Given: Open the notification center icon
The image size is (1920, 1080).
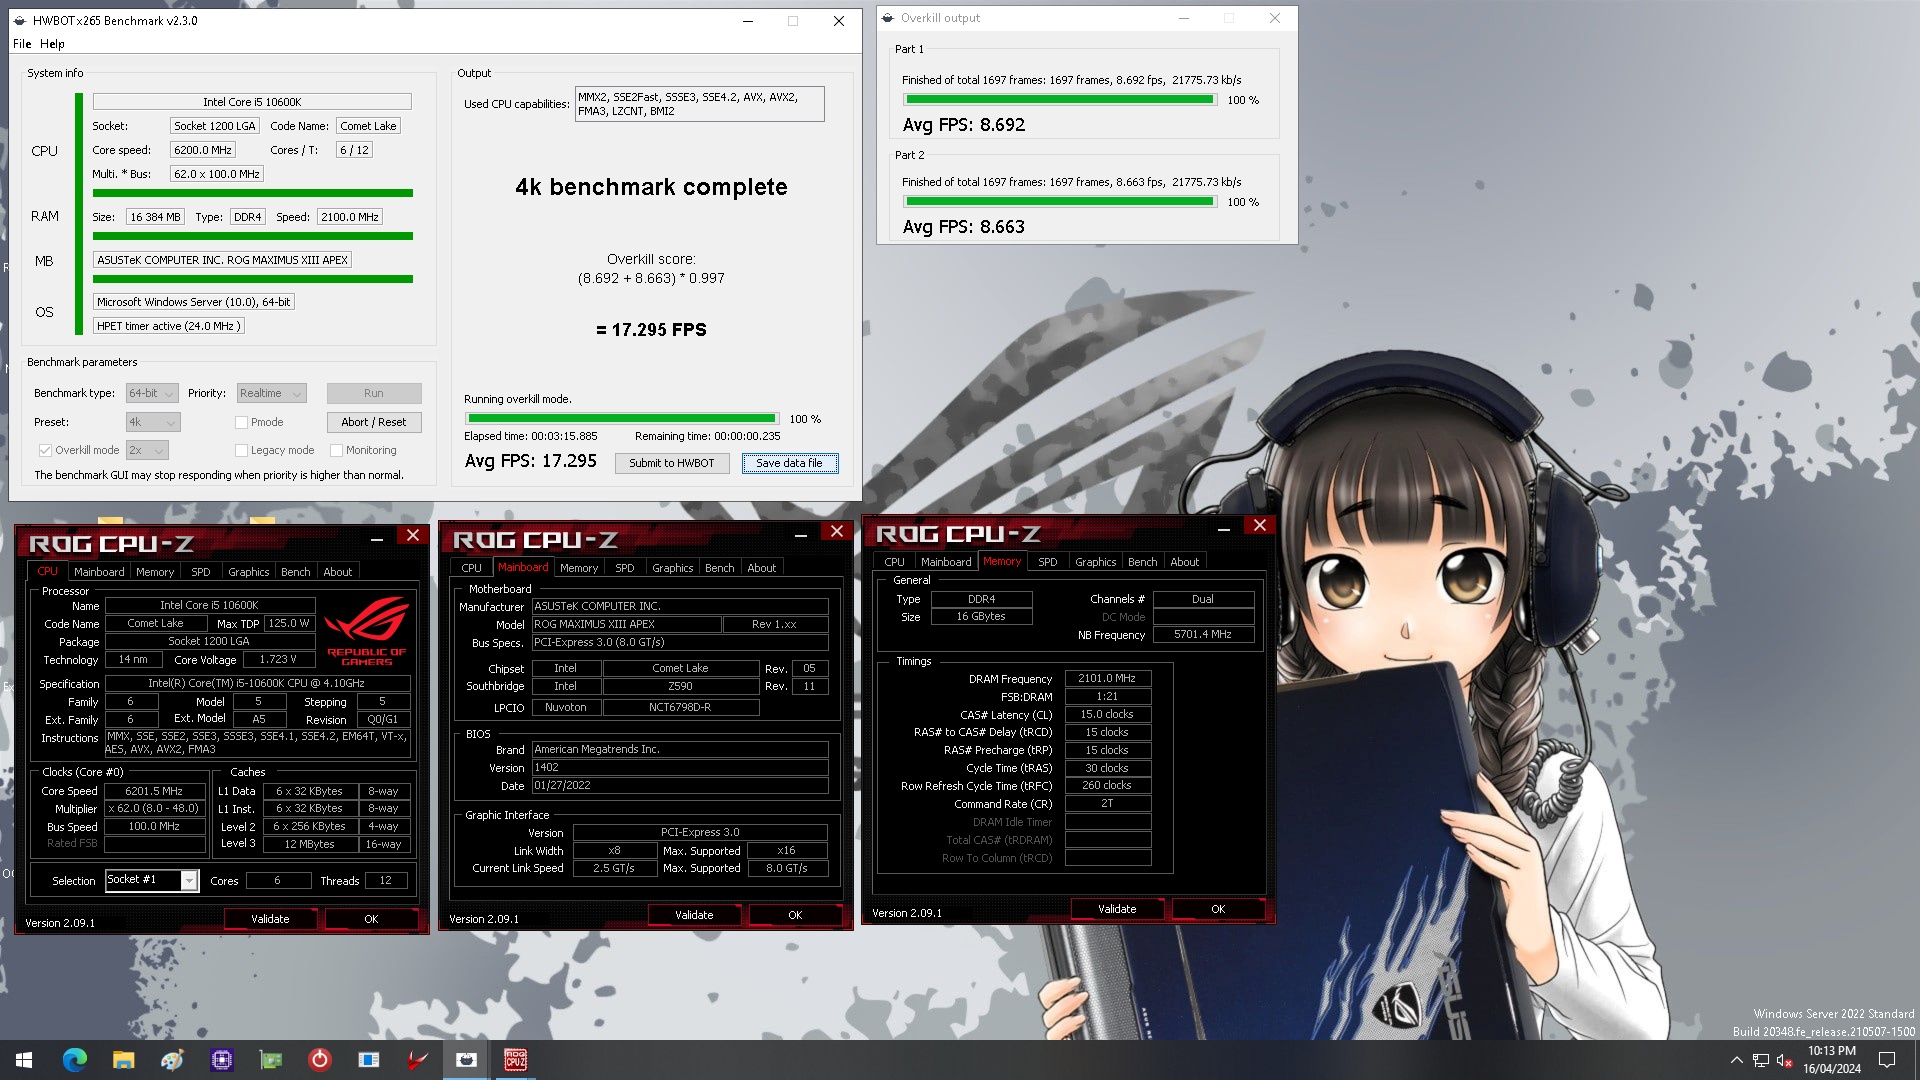Looking at the screenshot, I should click(1887, 1060).
